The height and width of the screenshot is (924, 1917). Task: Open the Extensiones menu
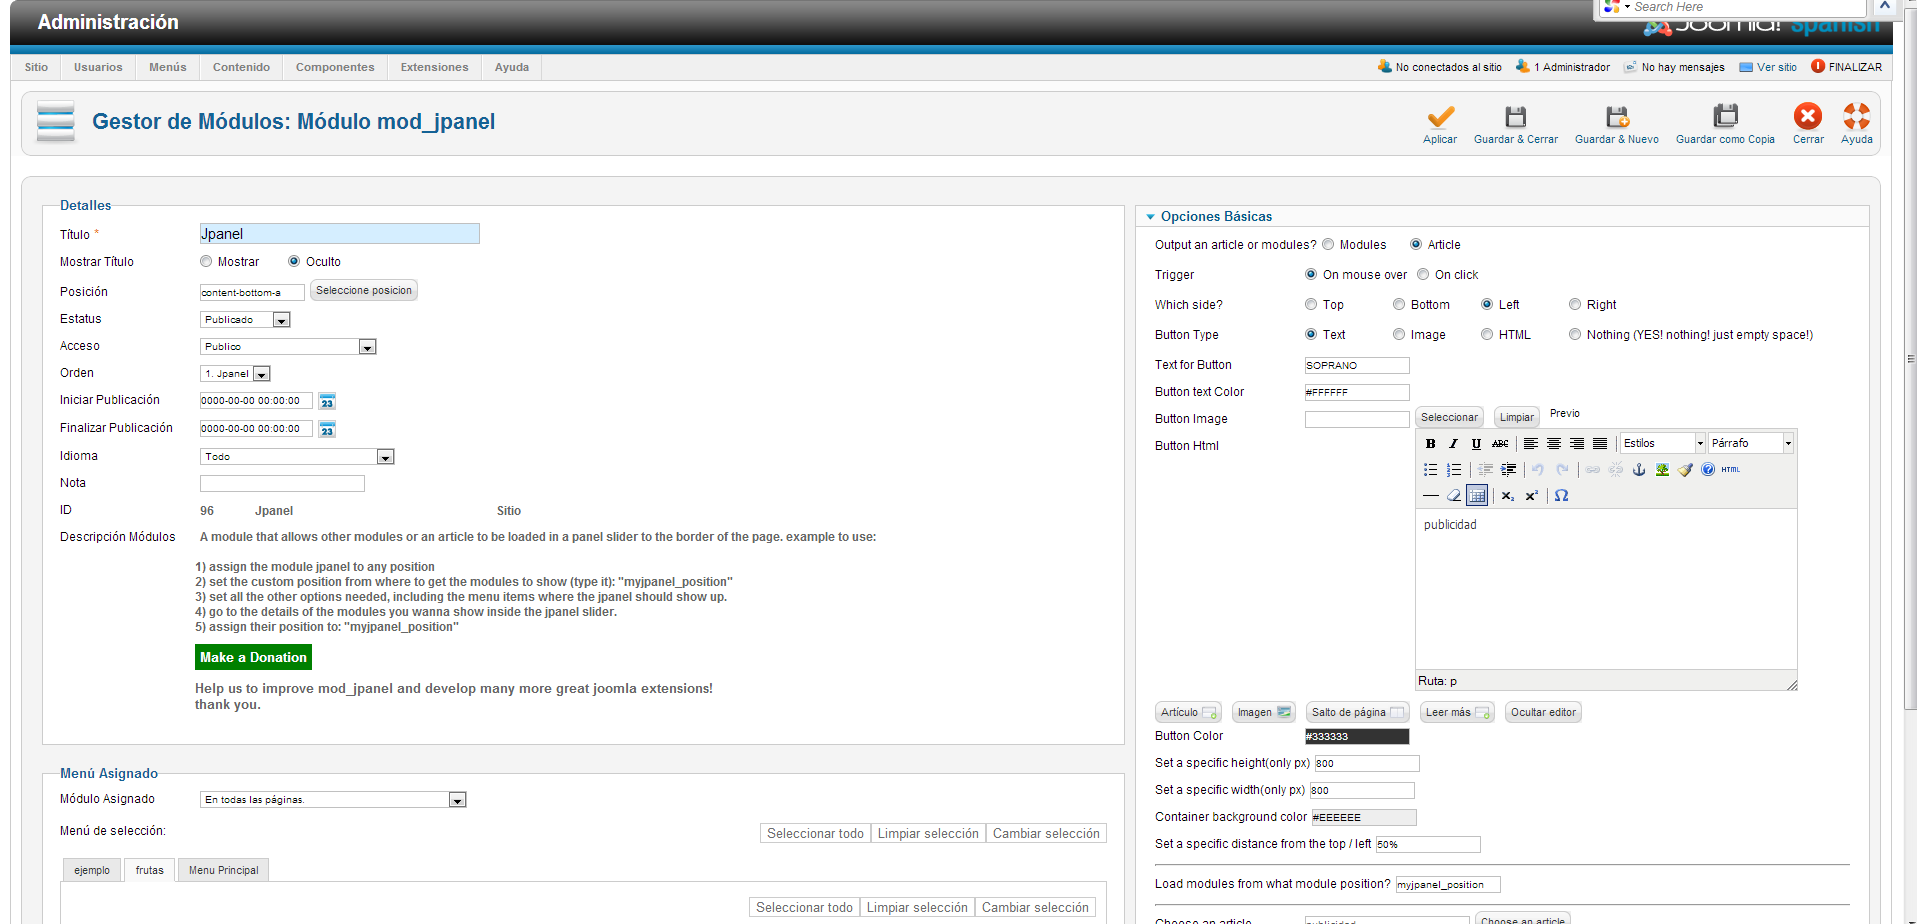pos(434,68)
